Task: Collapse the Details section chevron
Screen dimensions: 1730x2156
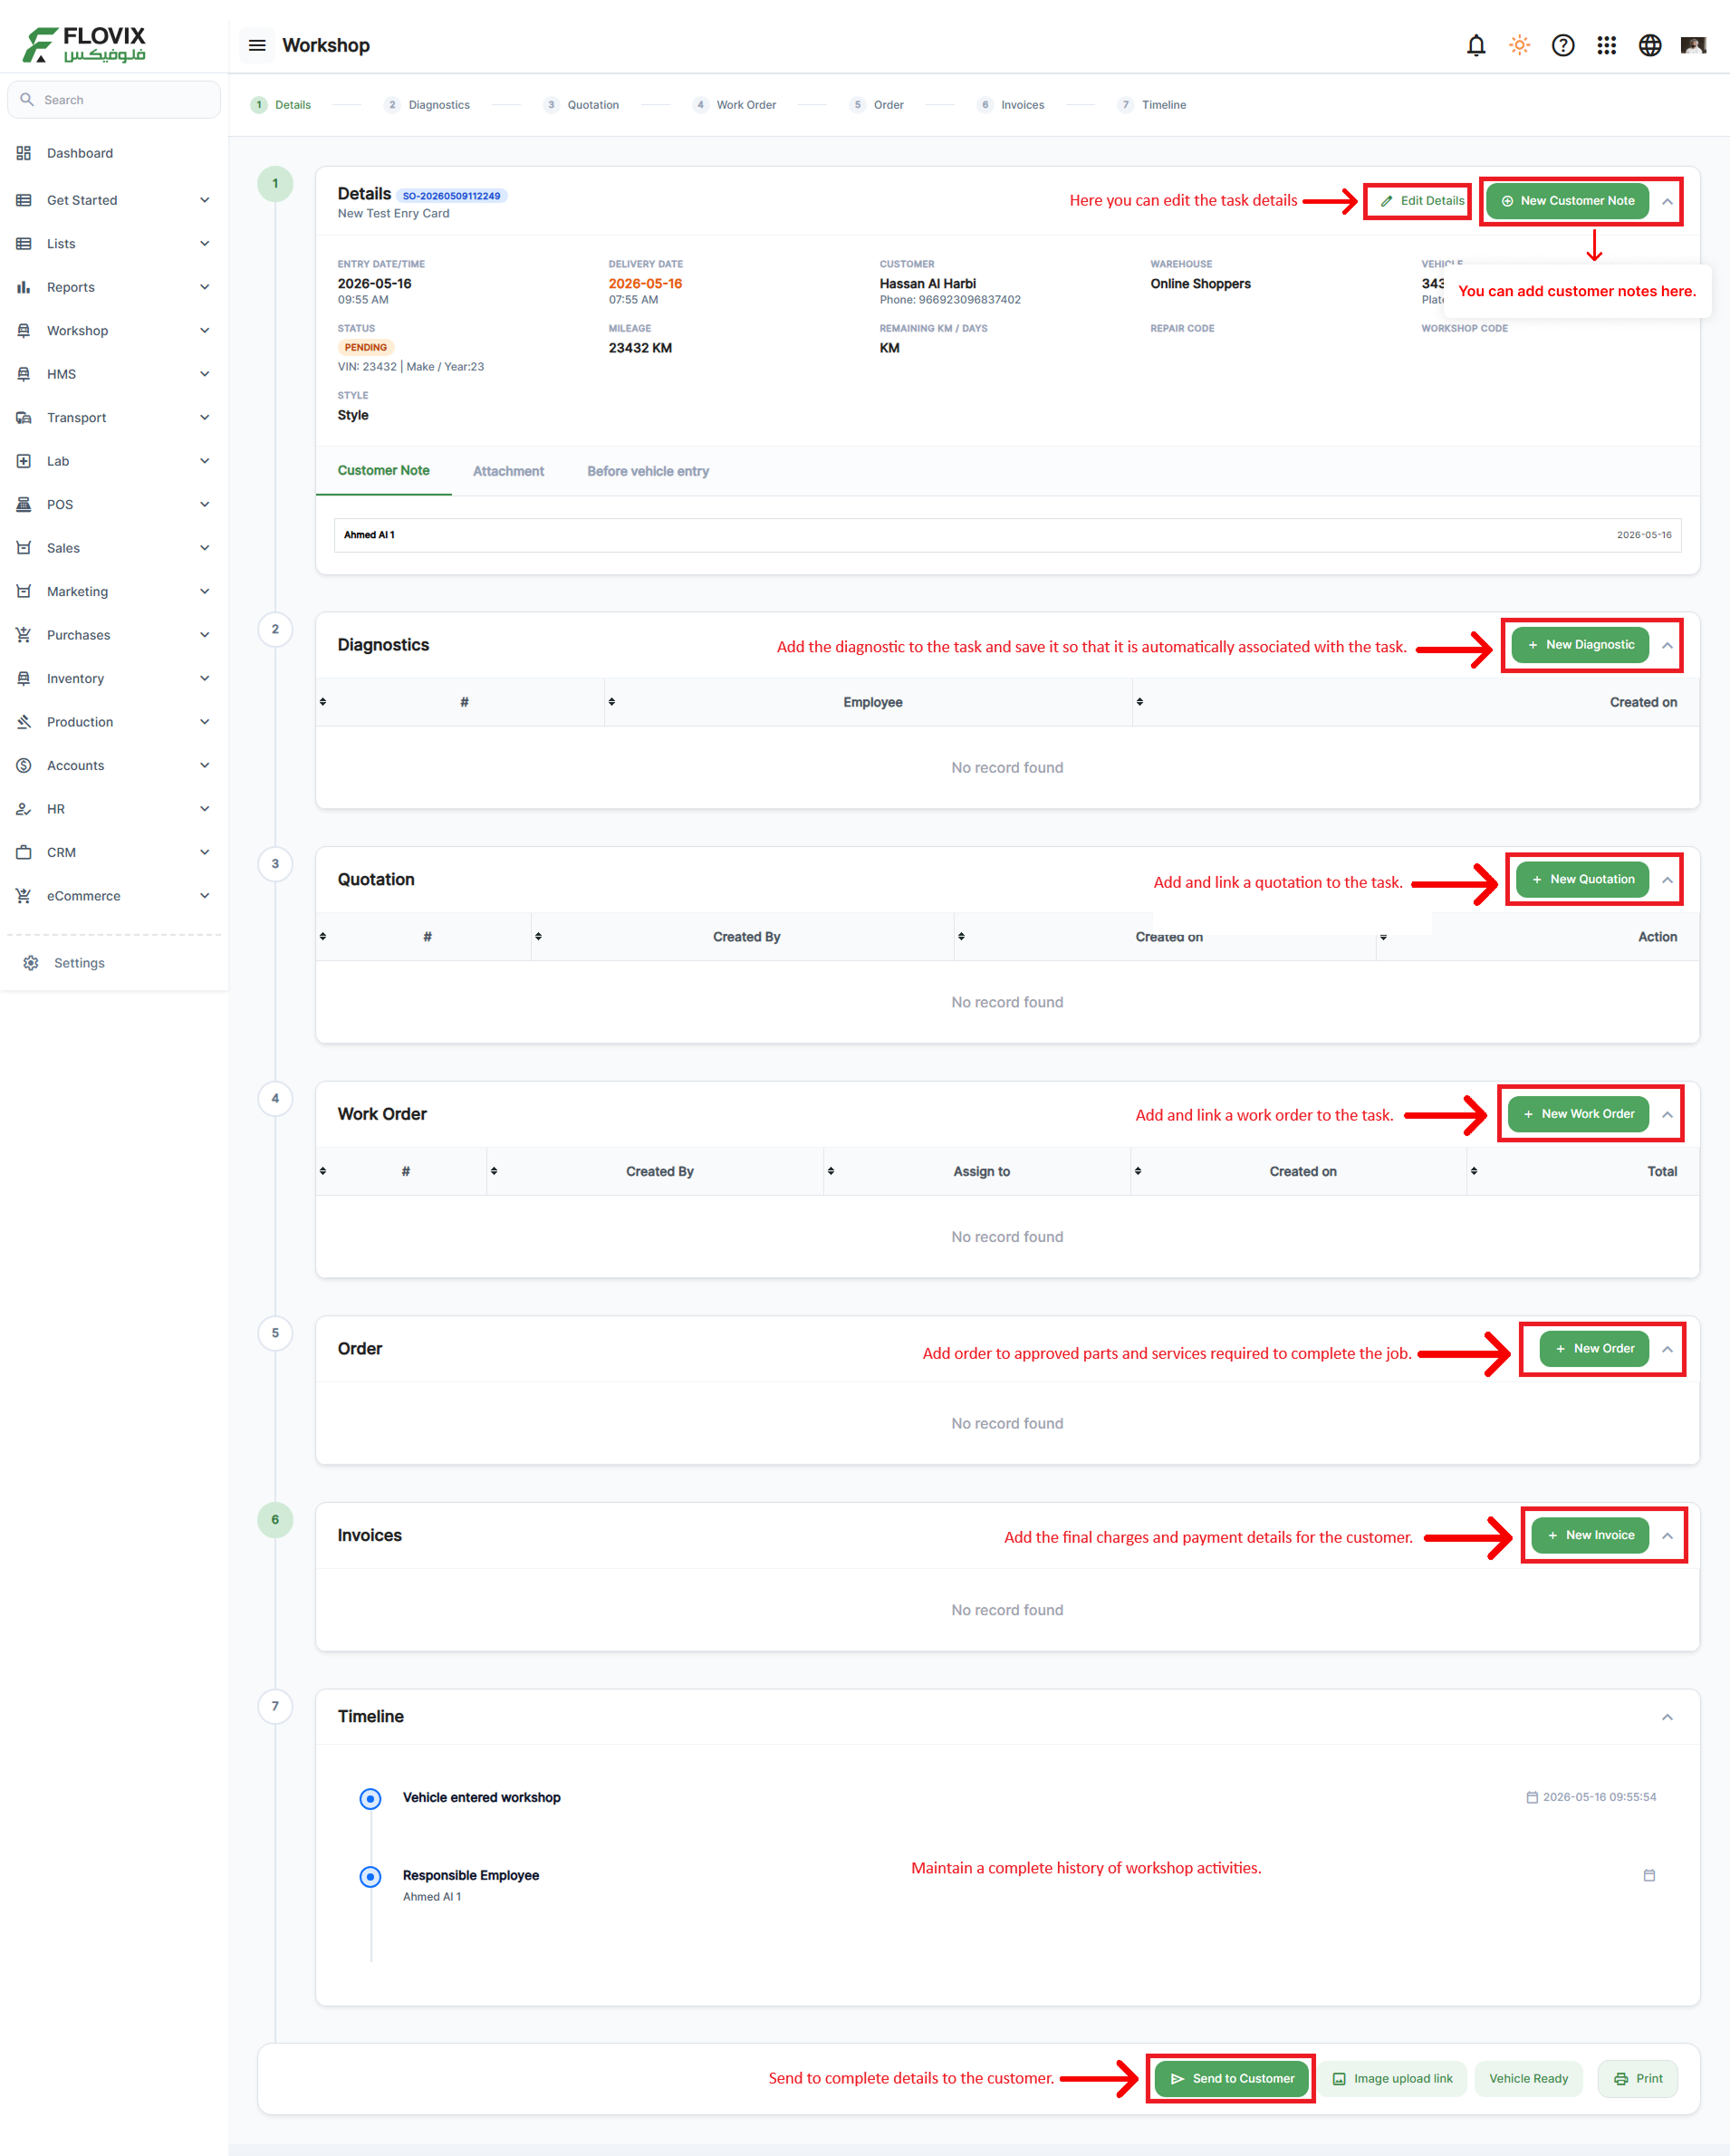Action: click(1667, 201)
